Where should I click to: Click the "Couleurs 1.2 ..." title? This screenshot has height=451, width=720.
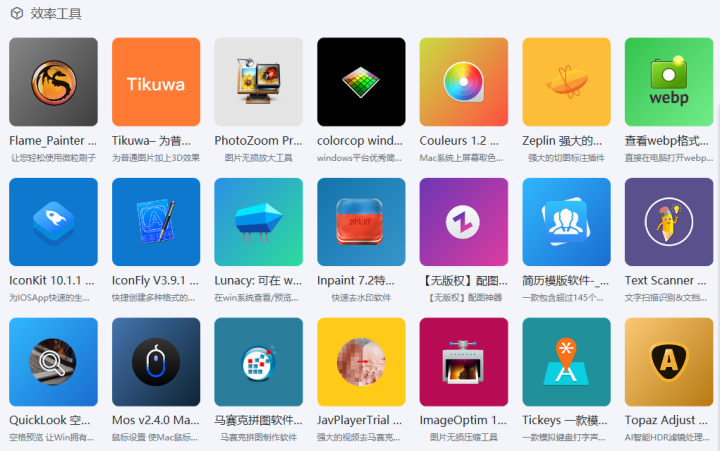click(x=459, y=141)
